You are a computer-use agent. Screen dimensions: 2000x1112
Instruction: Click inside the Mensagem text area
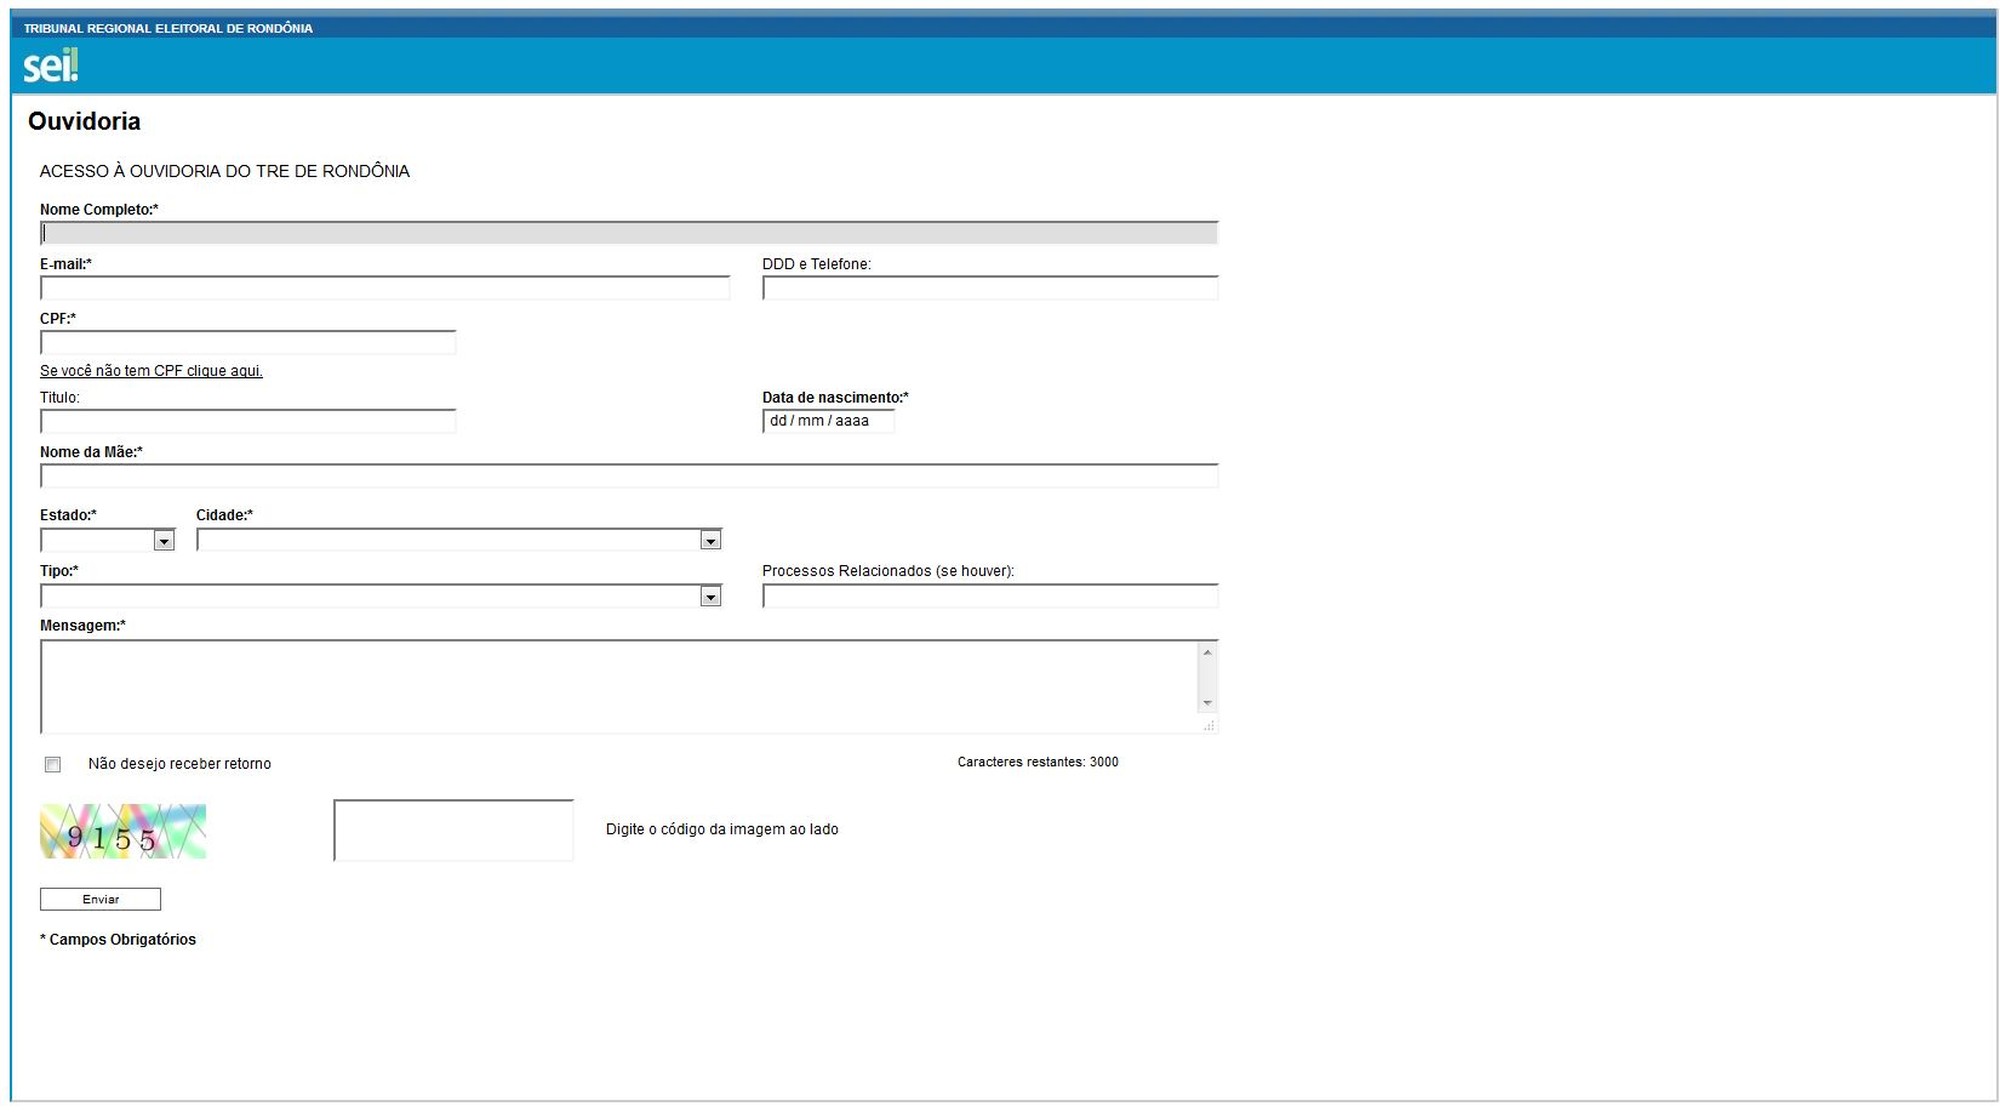(x=618, y=687)
